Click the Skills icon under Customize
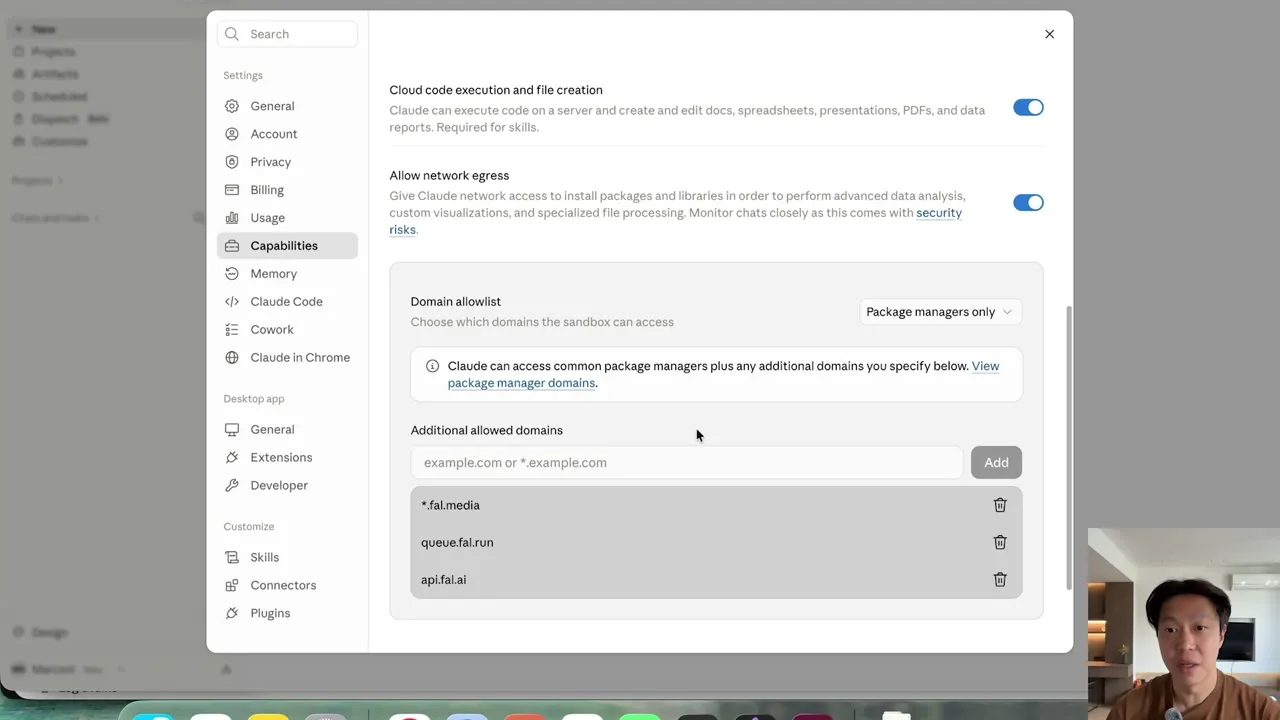 [x=232, y=558]
